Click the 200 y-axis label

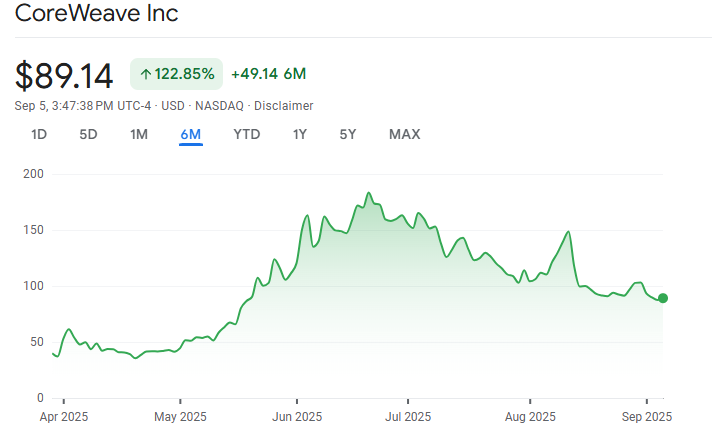[33, 174]
